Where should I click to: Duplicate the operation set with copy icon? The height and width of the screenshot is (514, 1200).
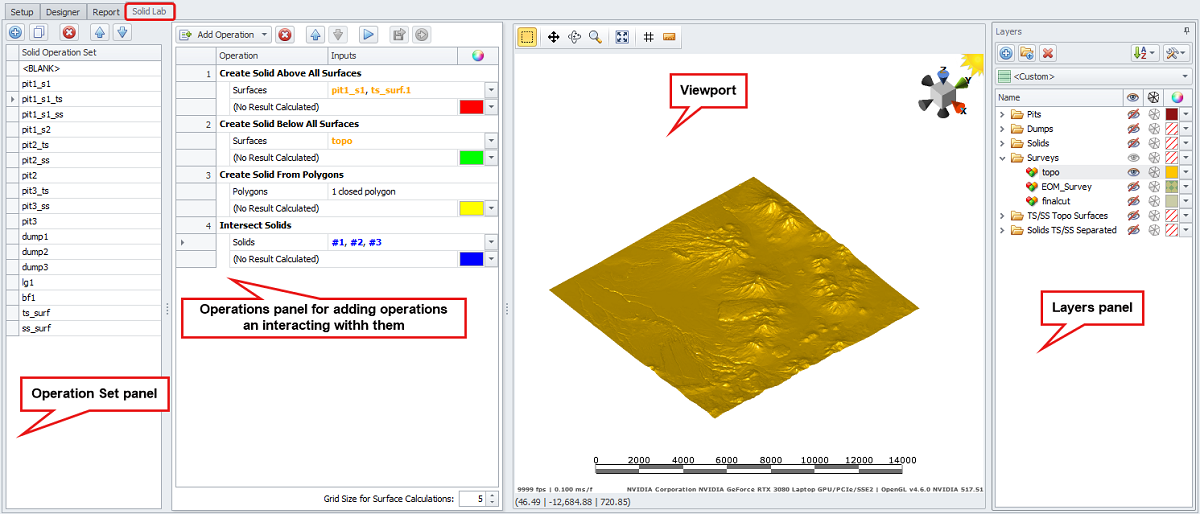coord(40,32)
